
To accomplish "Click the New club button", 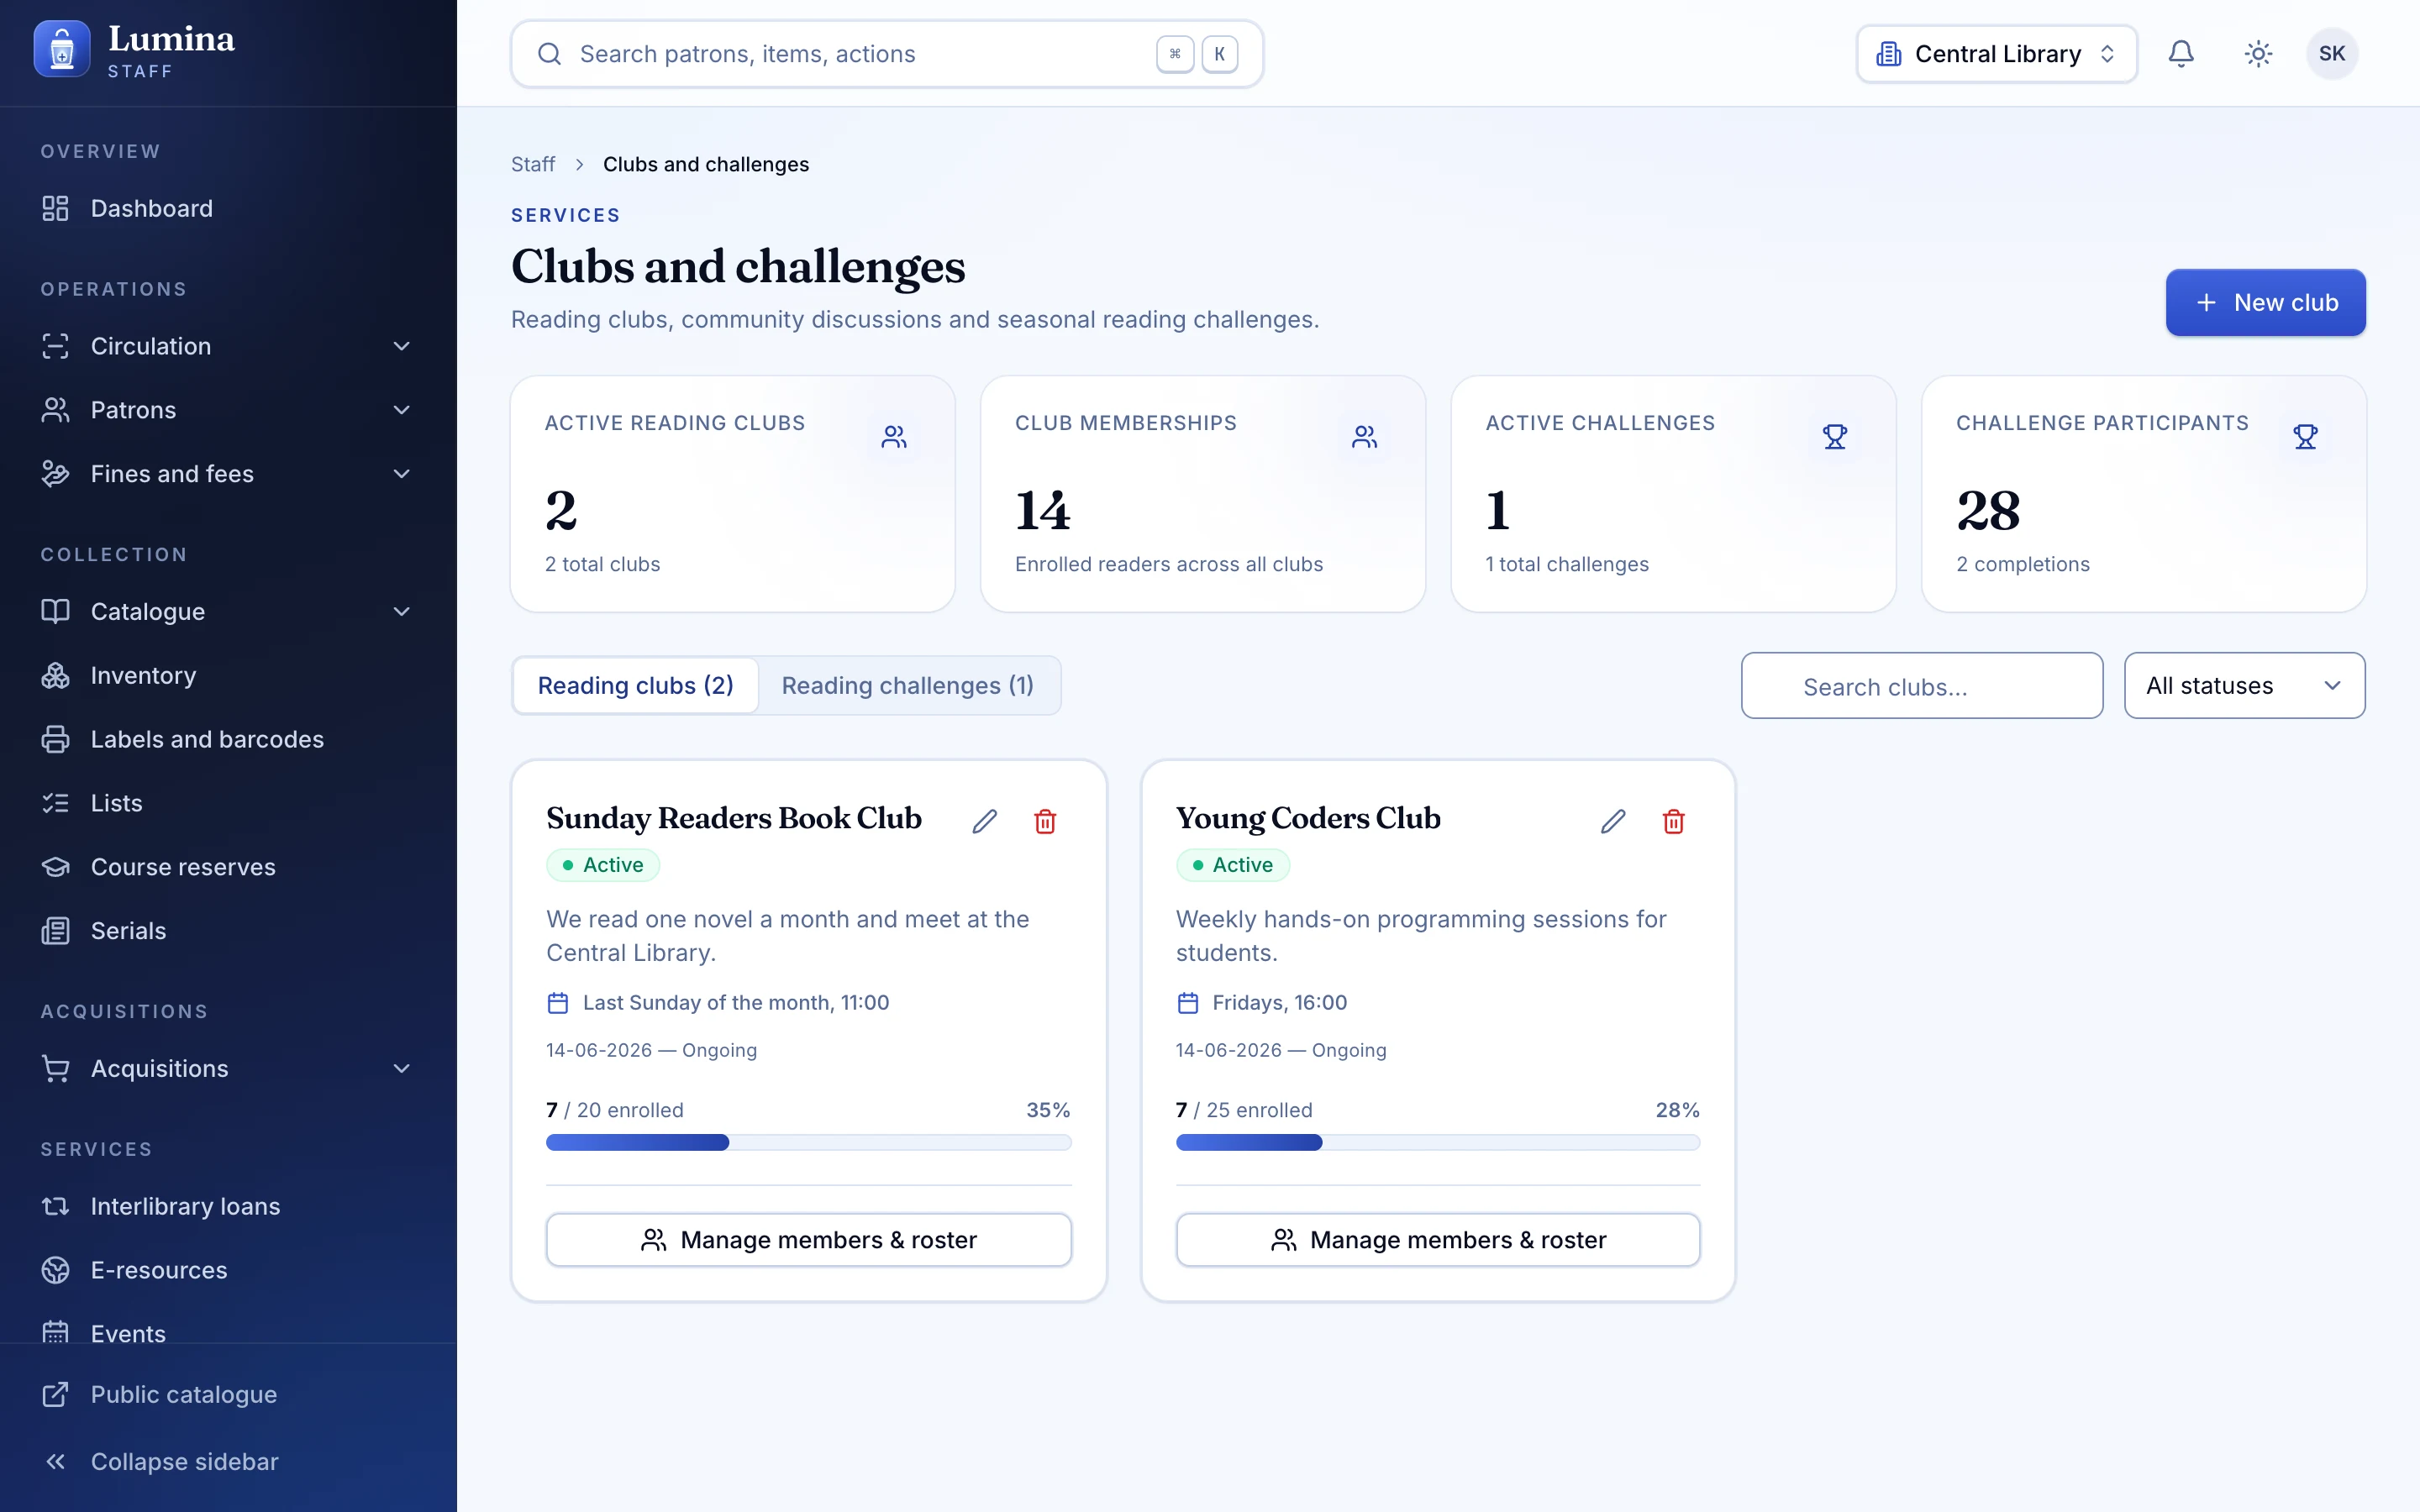I will pyautogui.click(x=2265, y=302).
